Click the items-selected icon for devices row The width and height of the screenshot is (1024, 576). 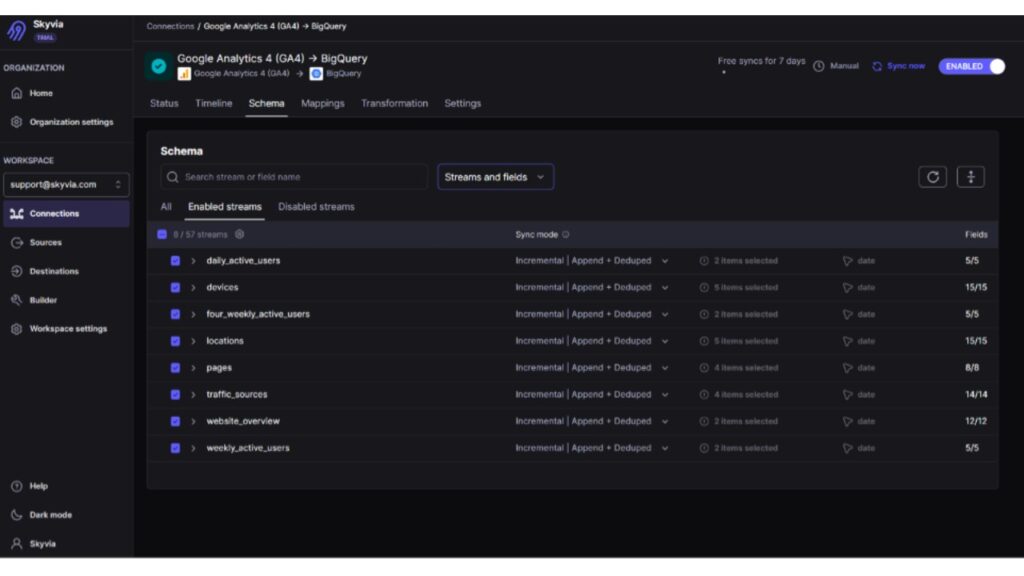click(704, 287)
